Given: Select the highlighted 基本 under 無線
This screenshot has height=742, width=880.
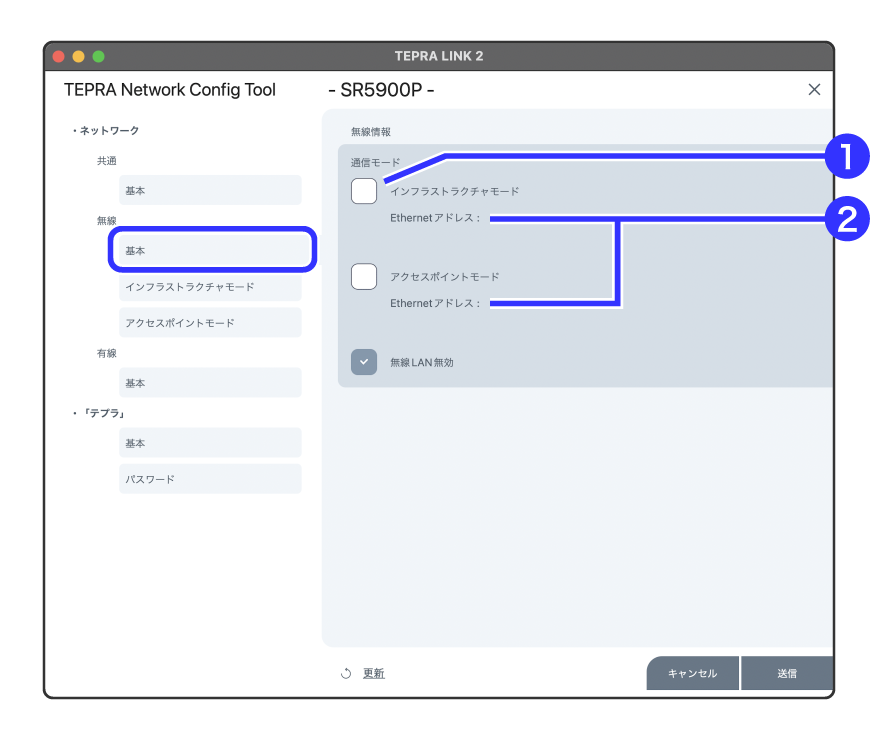Looking at the screenshot, I should pos(212,250).
